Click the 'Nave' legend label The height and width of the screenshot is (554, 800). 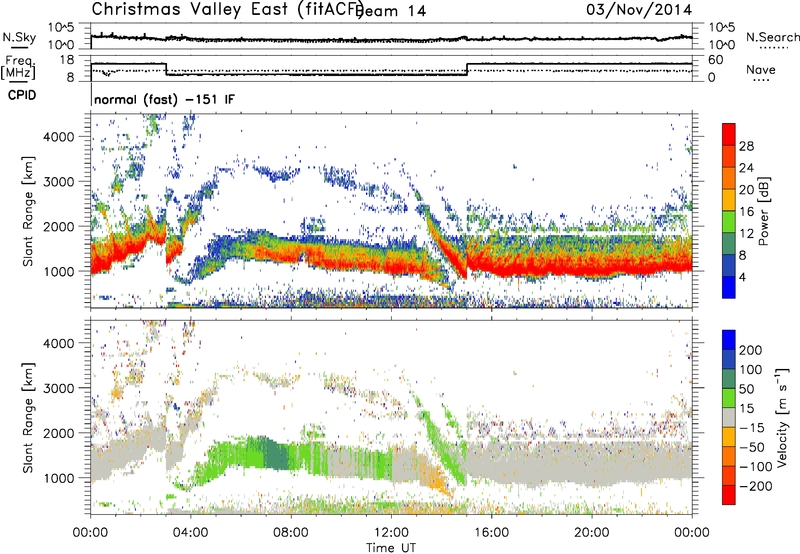761,69
